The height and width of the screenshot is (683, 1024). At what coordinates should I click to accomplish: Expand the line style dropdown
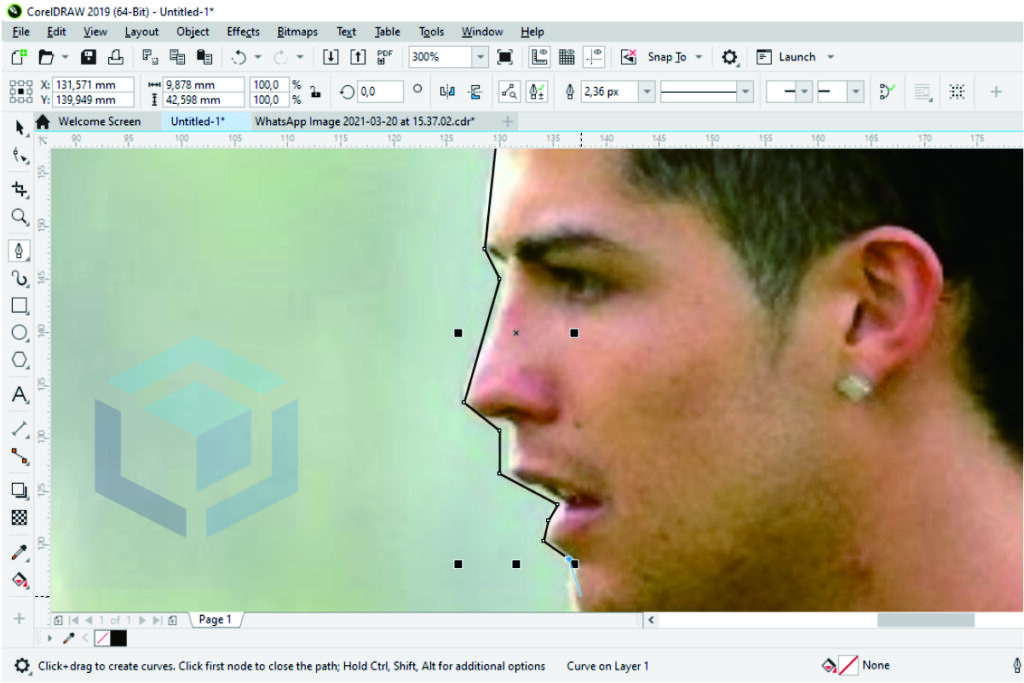click(745, 92)
